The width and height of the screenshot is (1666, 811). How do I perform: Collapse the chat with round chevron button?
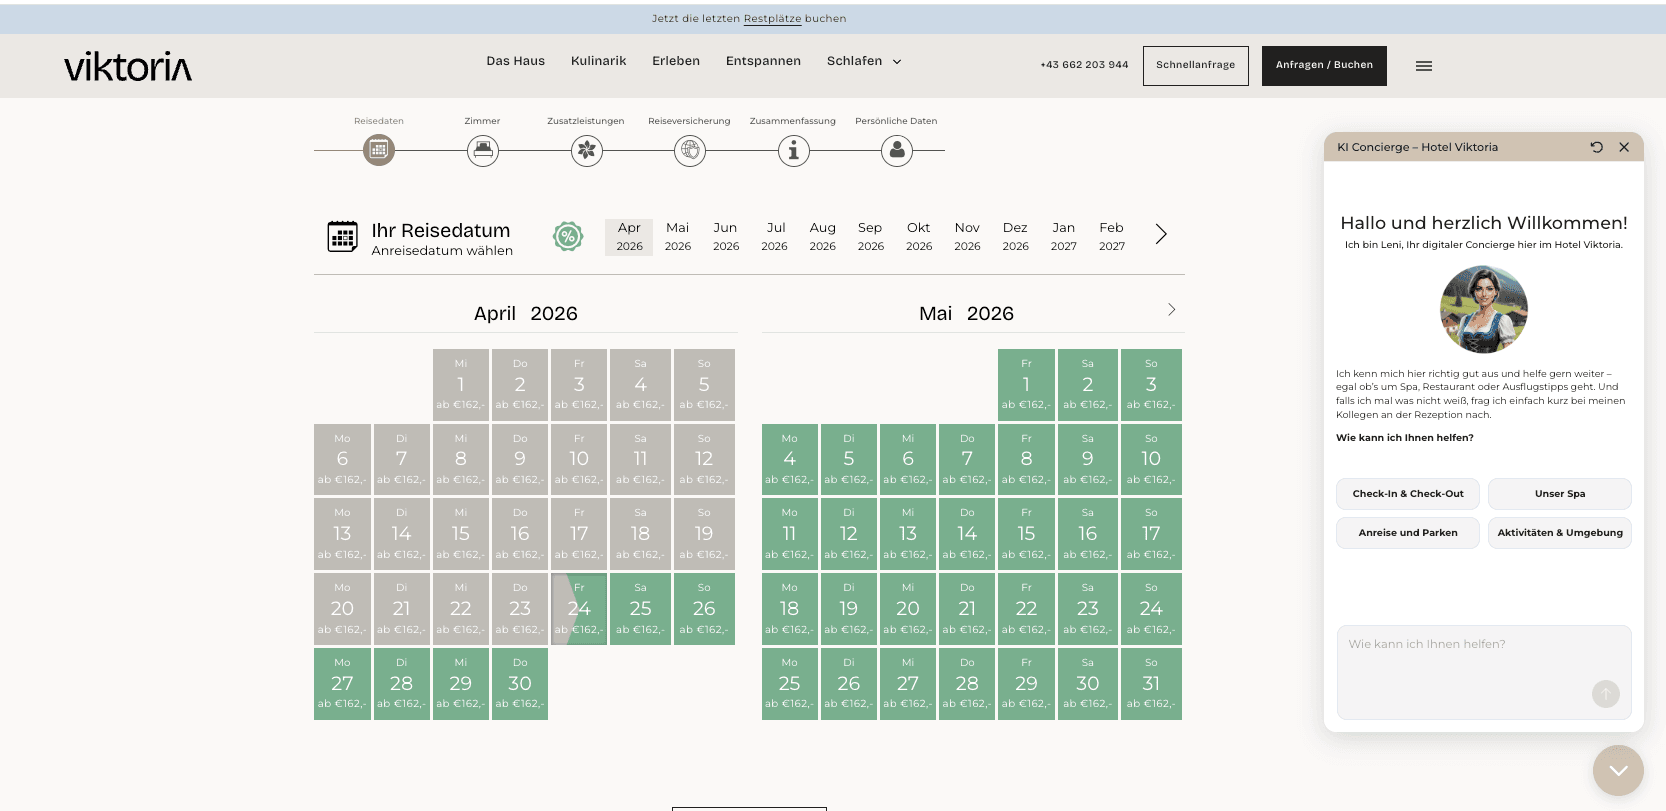(1618, 770)
